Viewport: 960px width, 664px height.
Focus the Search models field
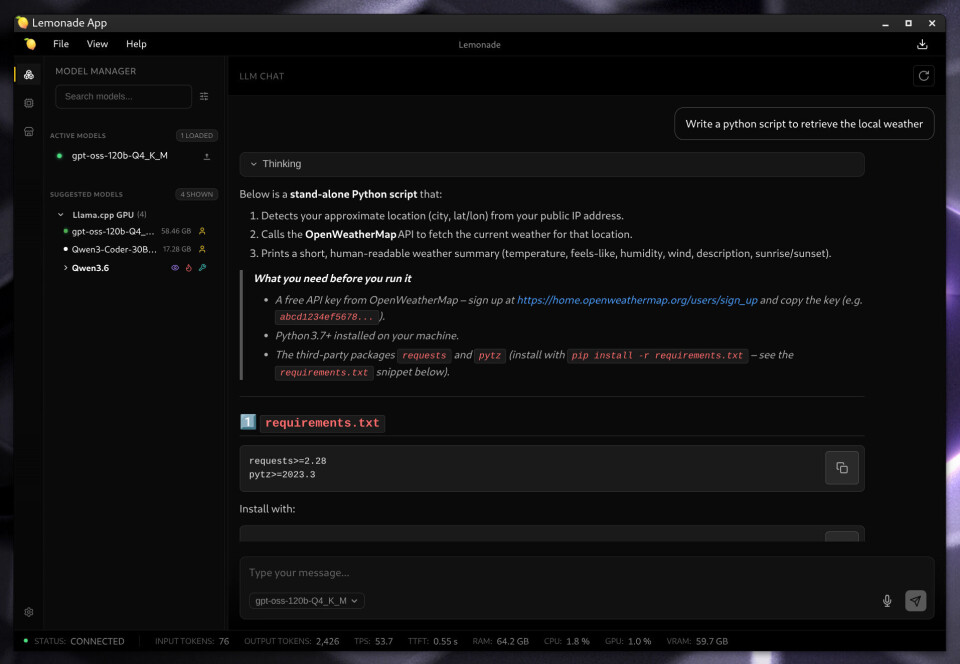[x=124, y=96]
